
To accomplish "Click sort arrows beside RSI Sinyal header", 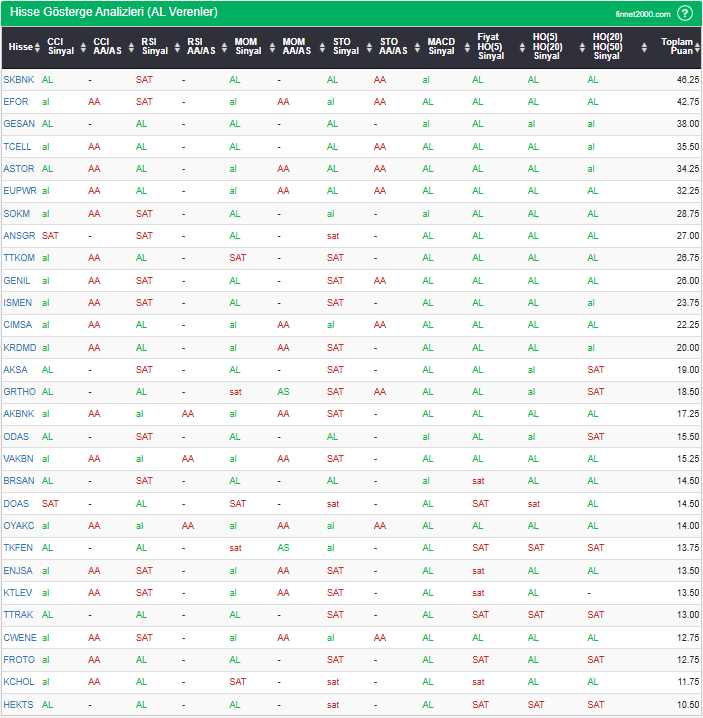I will [x=178, y=47].
